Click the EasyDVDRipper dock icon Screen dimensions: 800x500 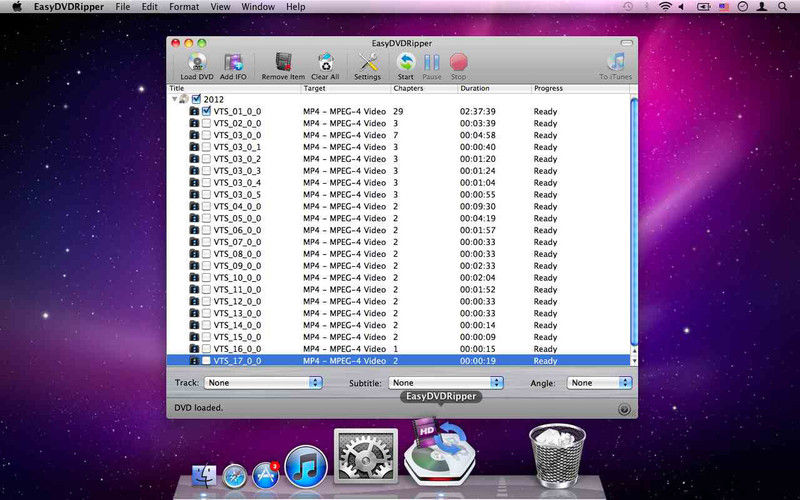[440, 452]
